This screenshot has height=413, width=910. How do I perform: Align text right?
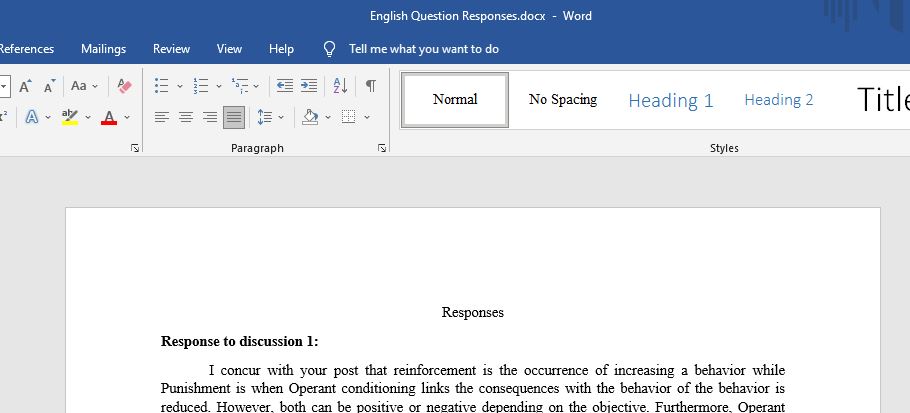[x=210, y=117]
